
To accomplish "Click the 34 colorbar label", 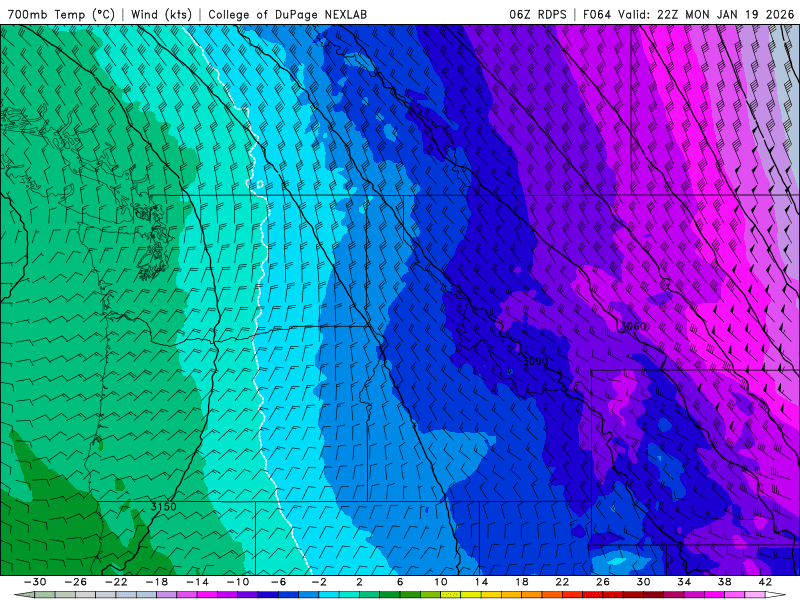I will coord(684,582).
